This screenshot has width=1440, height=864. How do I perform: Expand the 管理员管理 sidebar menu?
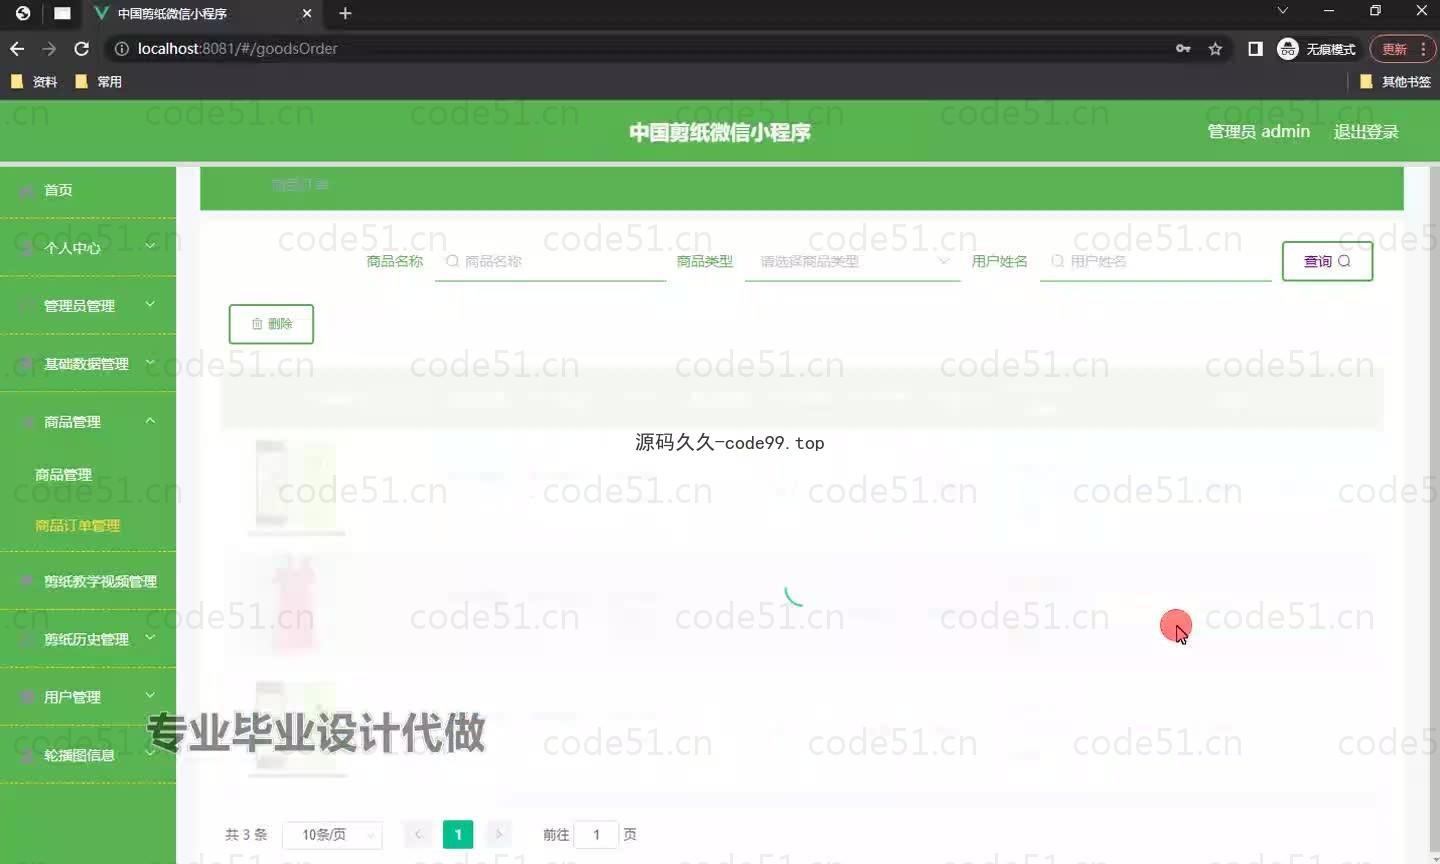(x=88, y=305)
